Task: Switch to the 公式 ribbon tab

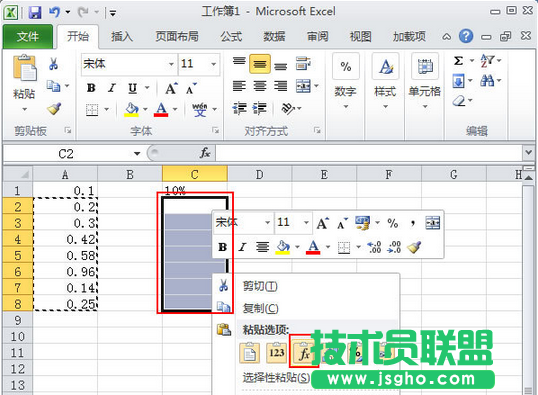Action: [x=231, y=36]
